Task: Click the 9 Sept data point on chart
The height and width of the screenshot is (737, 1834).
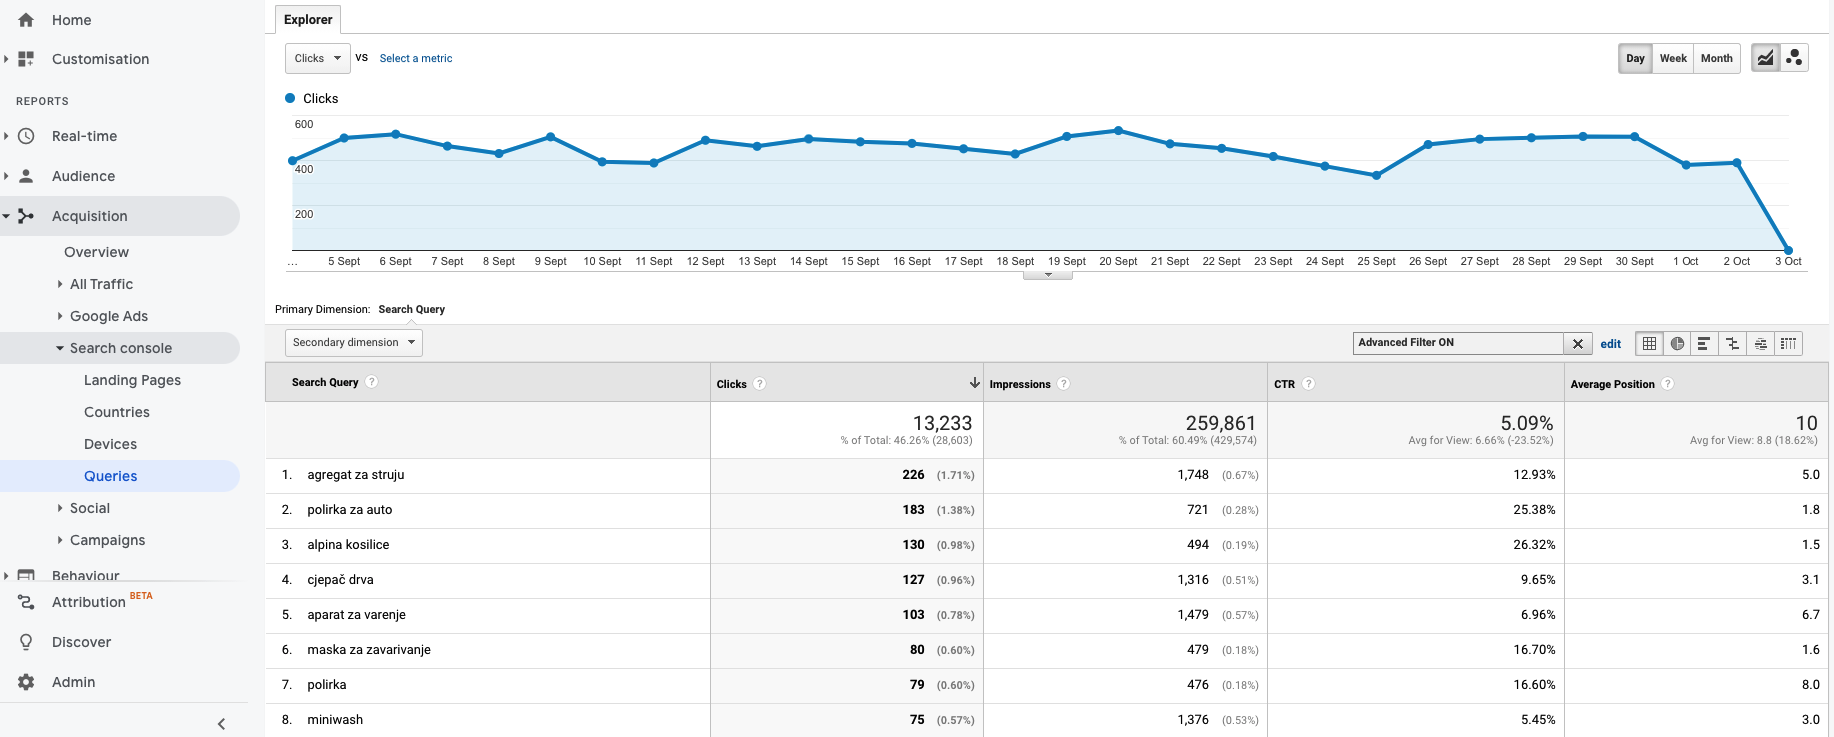Action: click(x=551, y=136)
